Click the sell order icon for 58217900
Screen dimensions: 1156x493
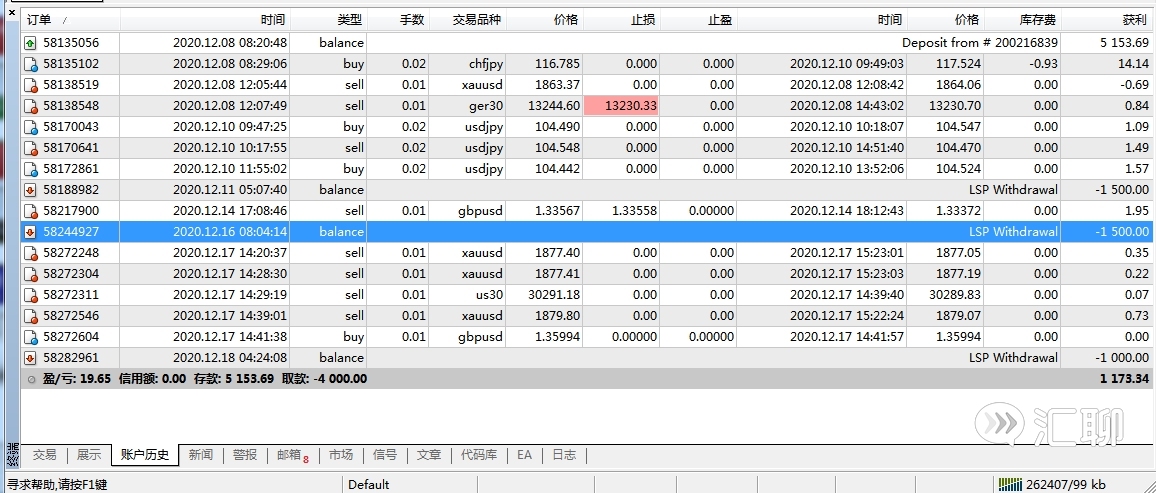click(x=30, y=211)
